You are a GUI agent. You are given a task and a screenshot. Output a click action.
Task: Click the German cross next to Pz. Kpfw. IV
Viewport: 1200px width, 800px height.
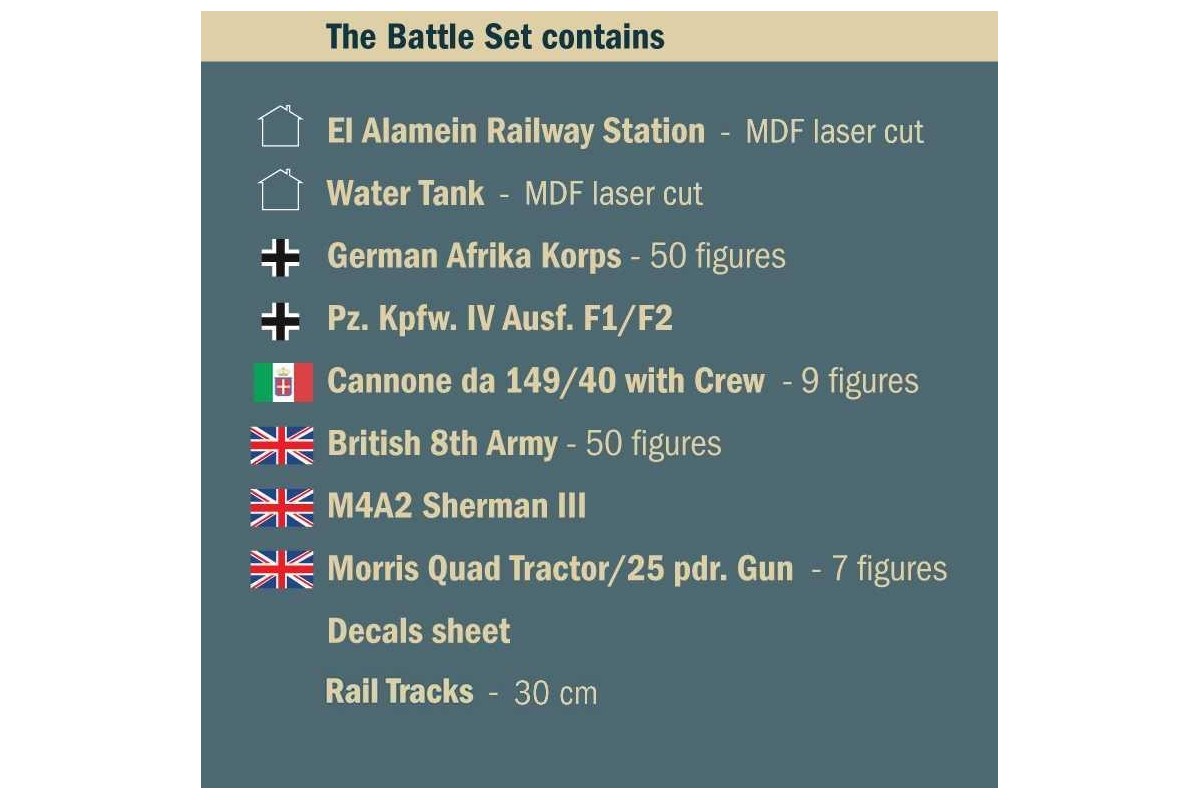click(x=280, y=320)
